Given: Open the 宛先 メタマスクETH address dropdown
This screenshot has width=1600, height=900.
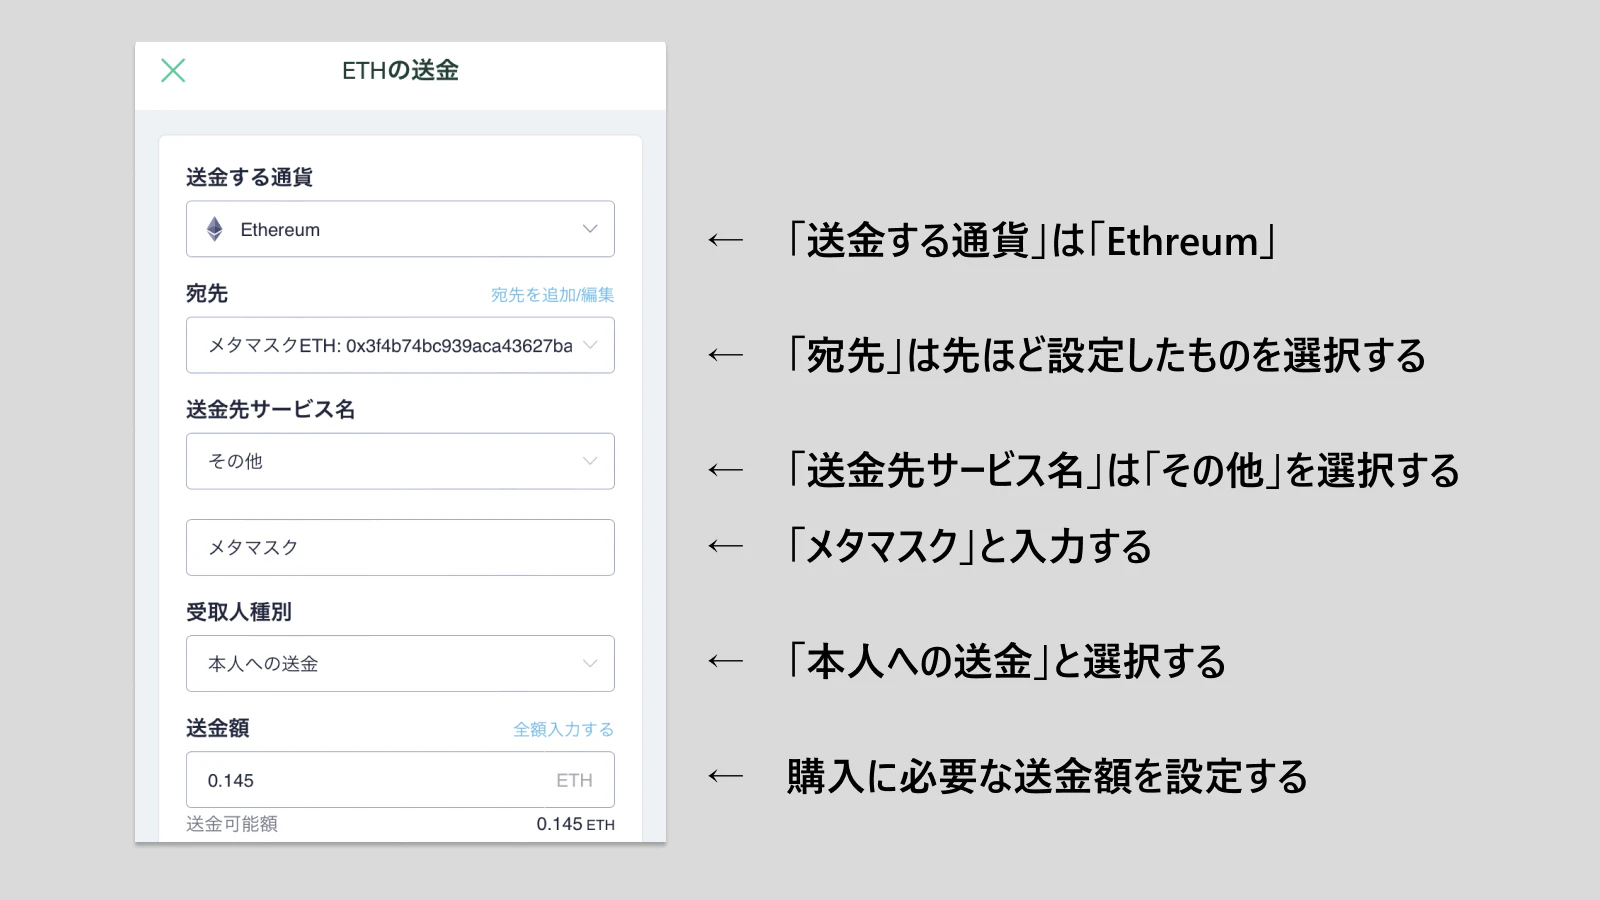Looking at the screenshot, I should [x=400, y=345].
